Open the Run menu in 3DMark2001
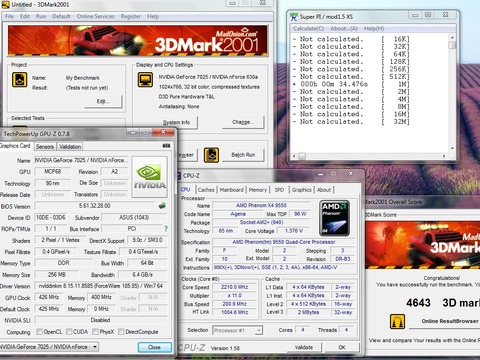Screen dimensions: 480x360 click(41, 16)
